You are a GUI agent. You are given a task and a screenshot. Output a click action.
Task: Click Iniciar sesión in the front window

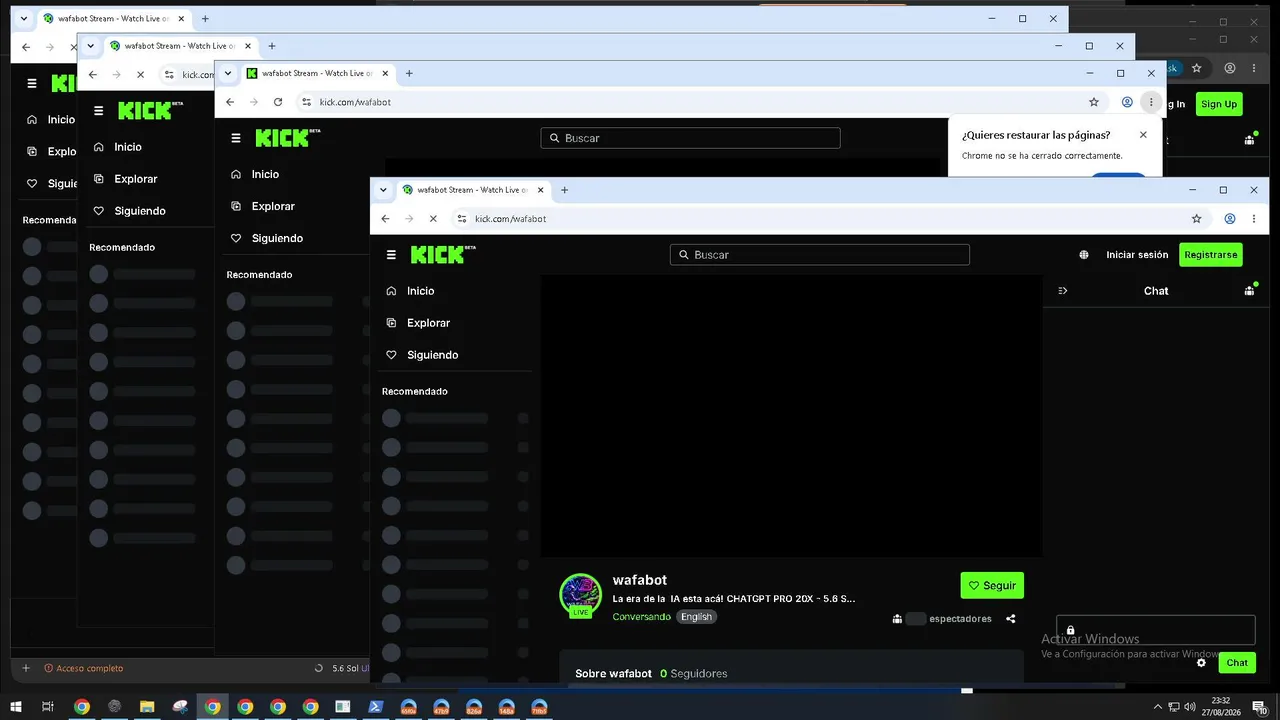[x=1137, y=255]
